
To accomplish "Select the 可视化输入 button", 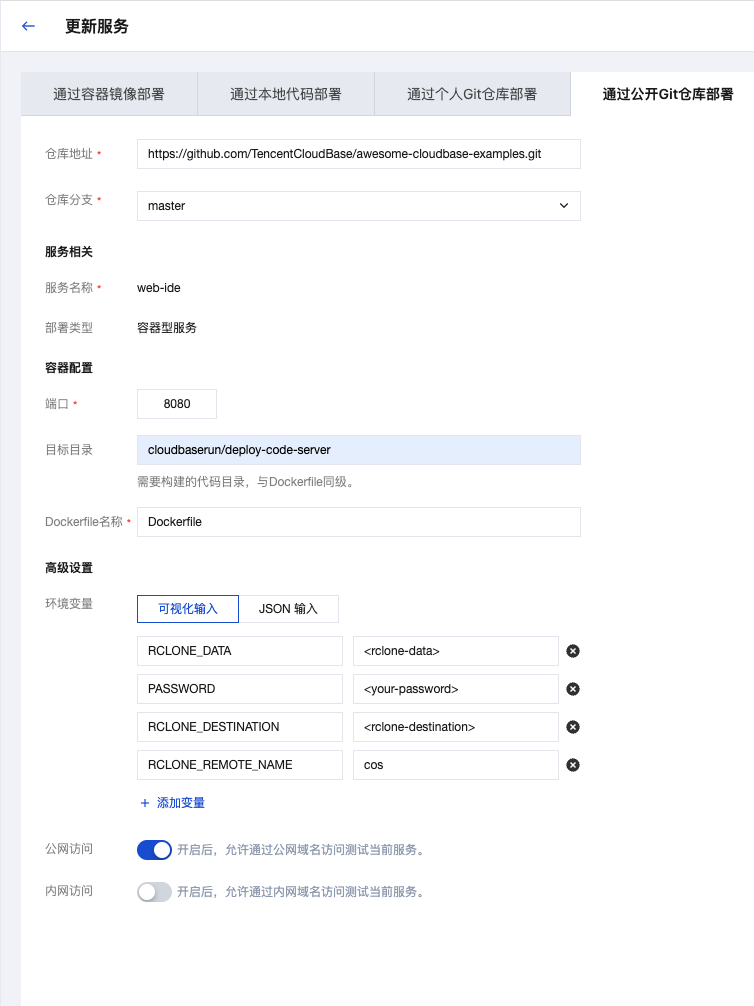I will coord(187,608).
